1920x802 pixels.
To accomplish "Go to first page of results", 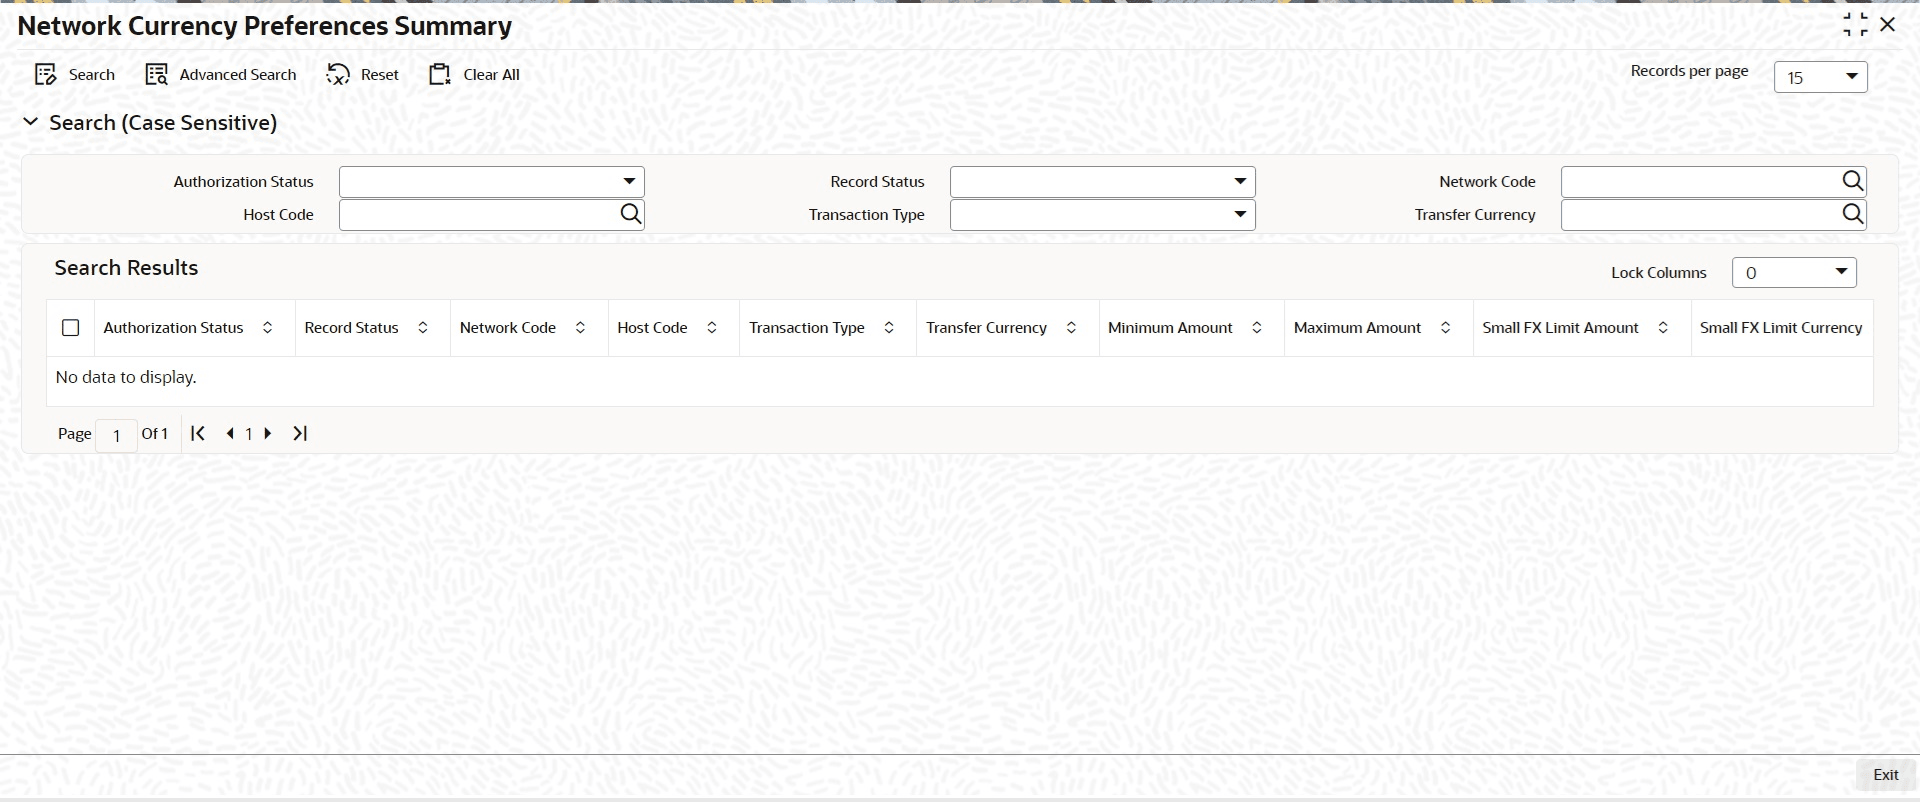I will click(x=198, y=433).
